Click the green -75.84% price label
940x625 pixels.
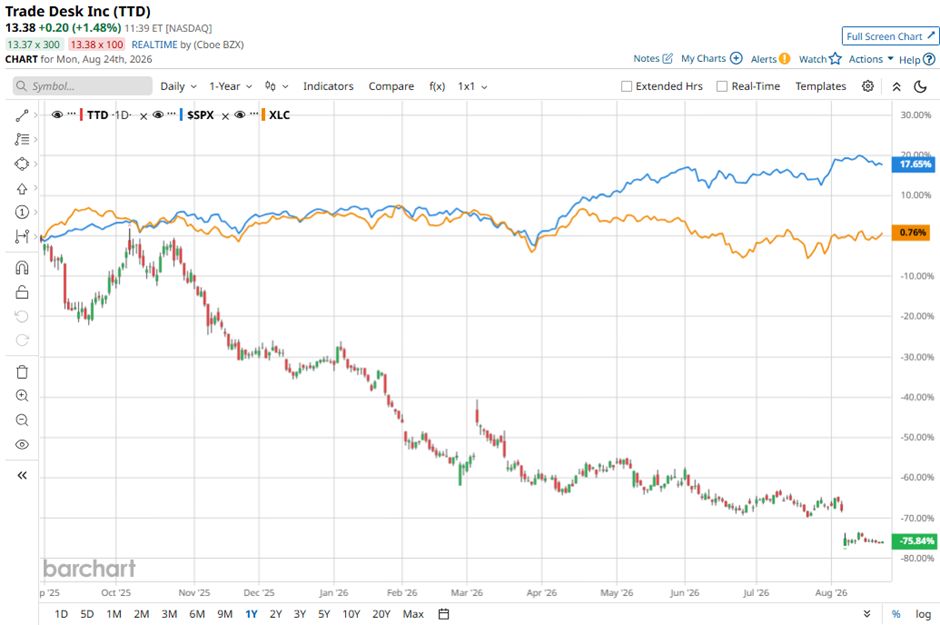[x=914, y=541]
